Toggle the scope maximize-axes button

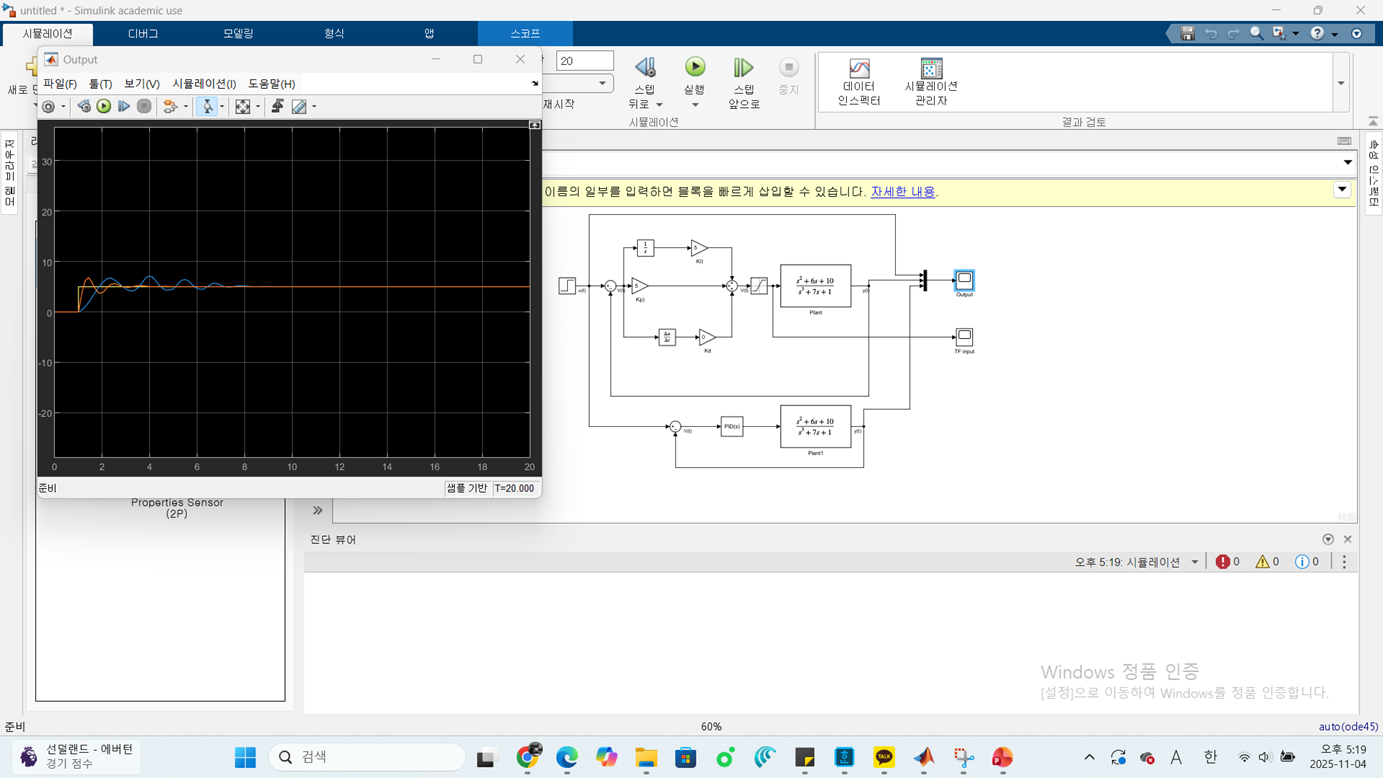[x=535, y=125]
